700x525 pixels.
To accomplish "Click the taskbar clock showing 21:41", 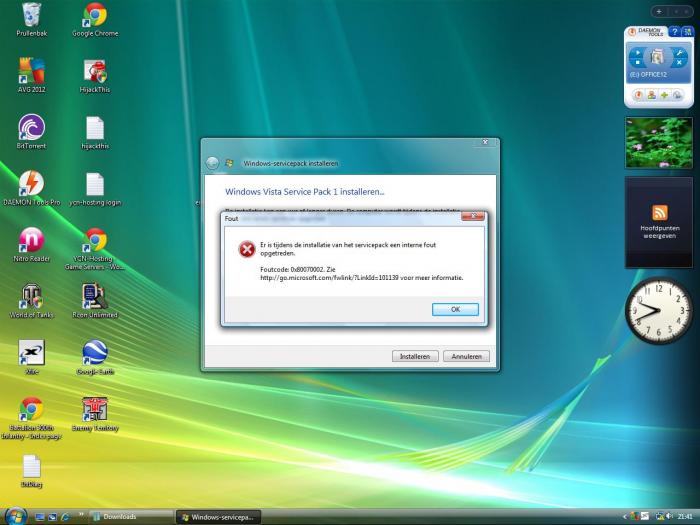I will click(x=685, y=517).
